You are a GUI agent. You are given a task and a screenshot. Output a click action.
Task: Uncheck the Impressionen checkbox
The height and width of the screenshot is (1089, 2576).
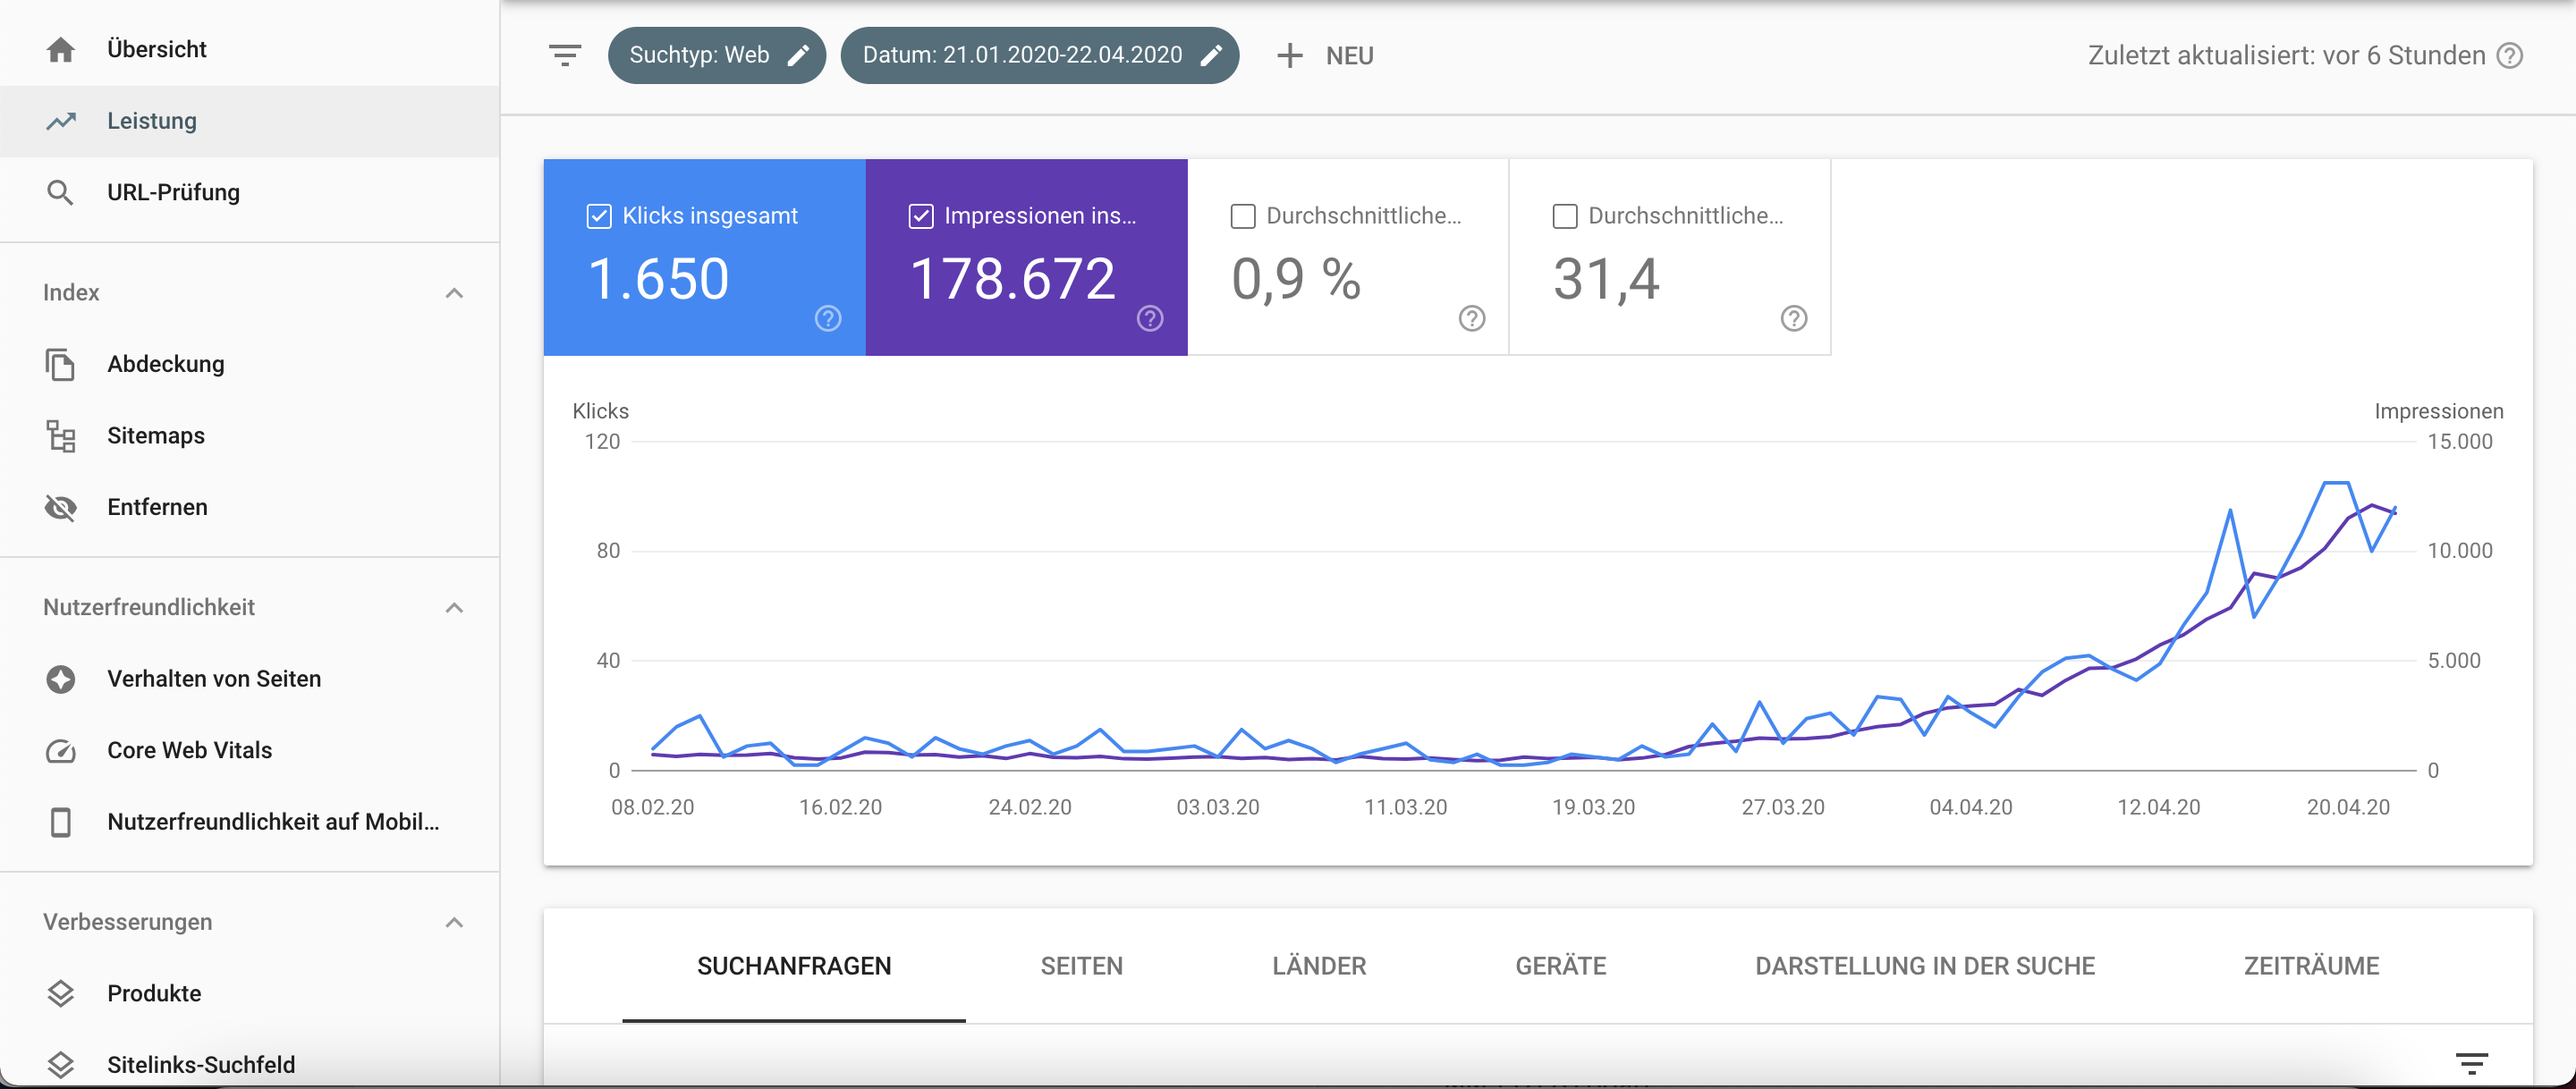click(x=921, y=216)
